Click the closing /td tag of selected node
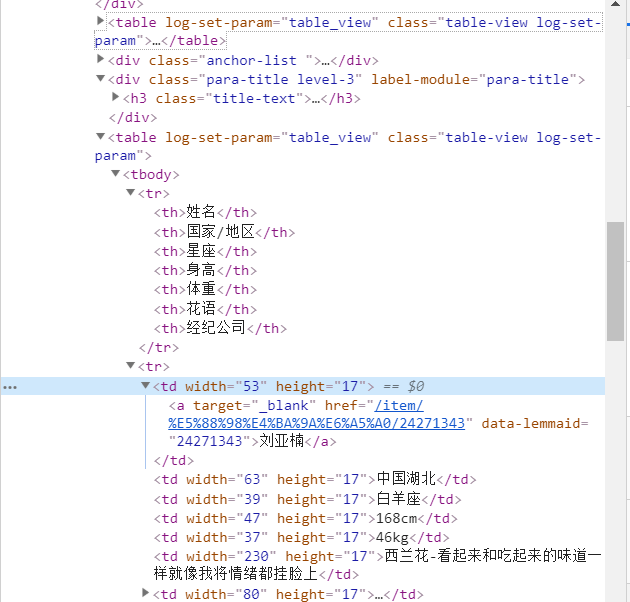 pyautogui.click(x=174, y=460)
